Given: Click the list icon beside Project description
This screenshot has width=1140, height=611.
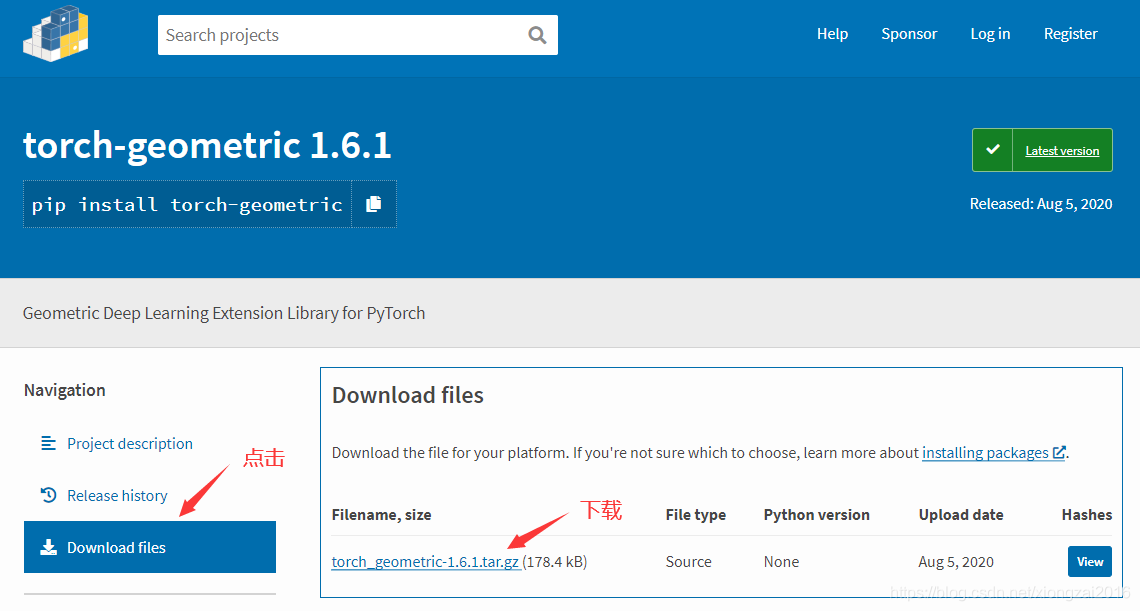Looking at the screenshot, I should [48, 443].
